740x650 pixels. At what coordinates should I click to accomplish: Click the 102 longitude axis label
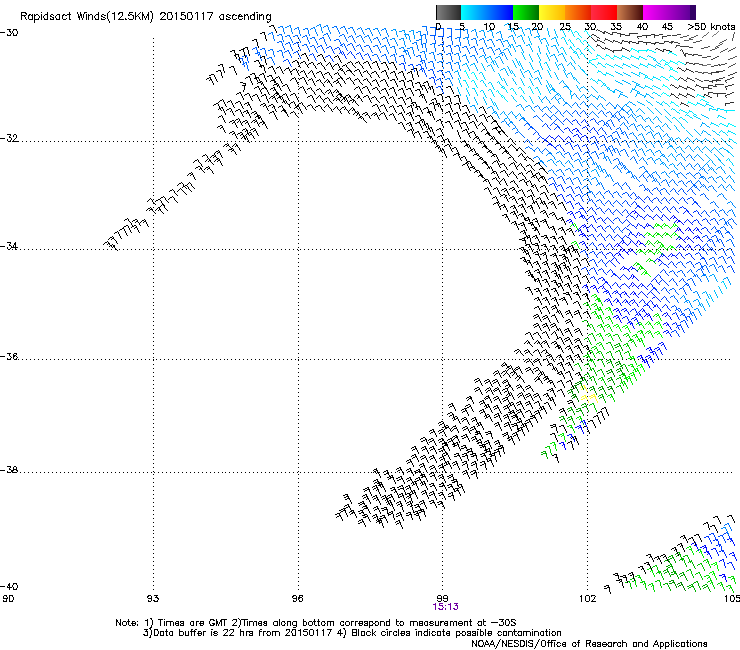coord(588,599)
